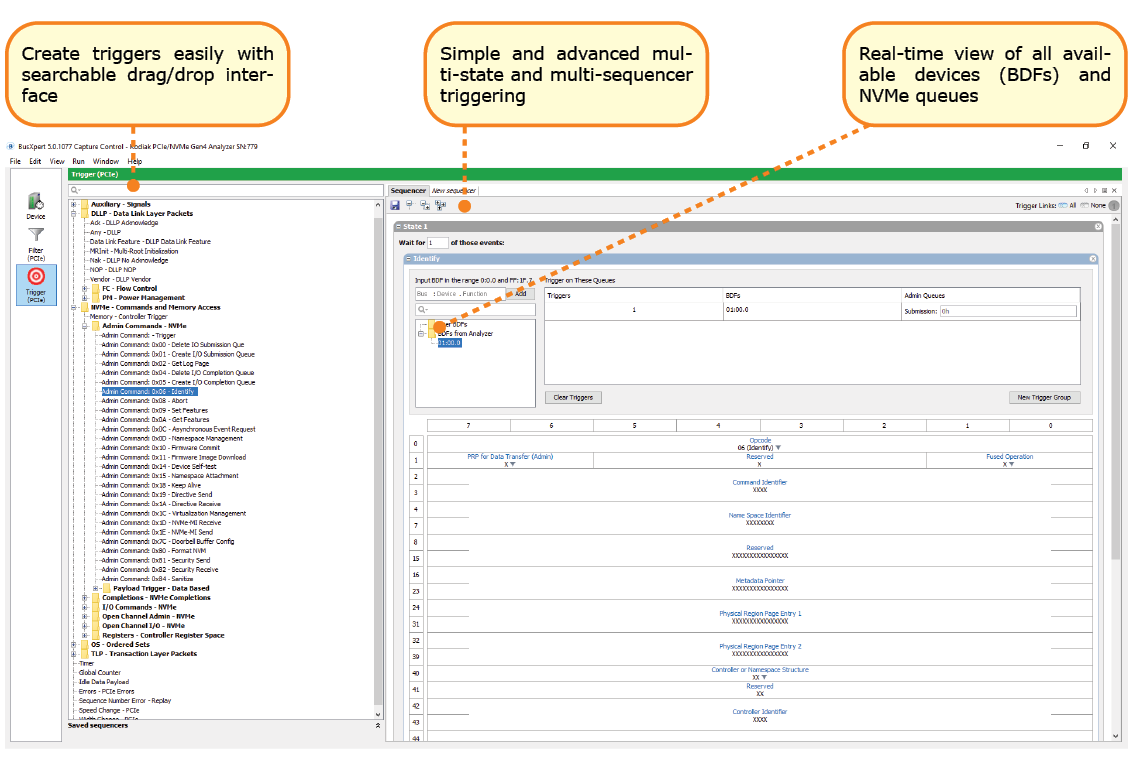Open the File menu
Viewport: 1140px width, 764px height.
click(x=15, y=161)
